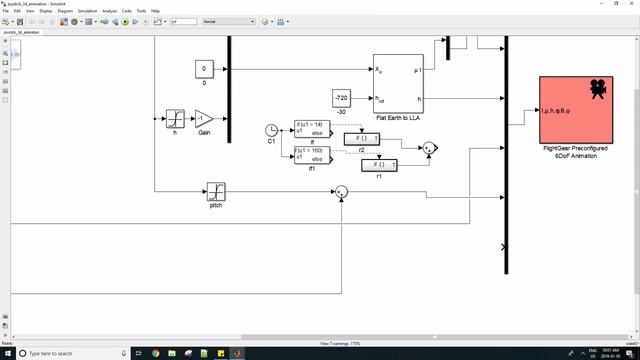Open the Tools menu
640x360 pixels.
point(141,11)
